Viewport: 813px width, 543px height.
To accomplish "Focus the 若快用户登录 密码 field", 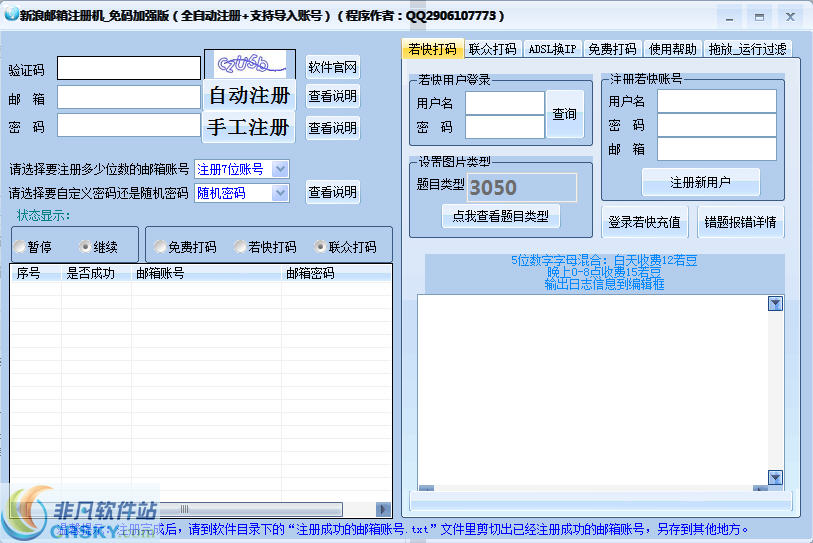I will pos(505,127).
